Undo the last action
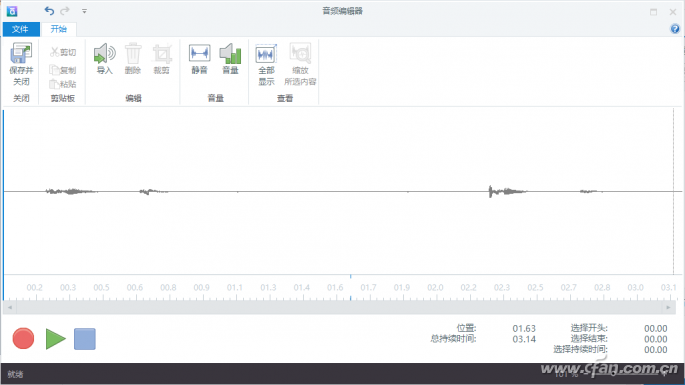The image size is (685, 385). coord(49,11)
